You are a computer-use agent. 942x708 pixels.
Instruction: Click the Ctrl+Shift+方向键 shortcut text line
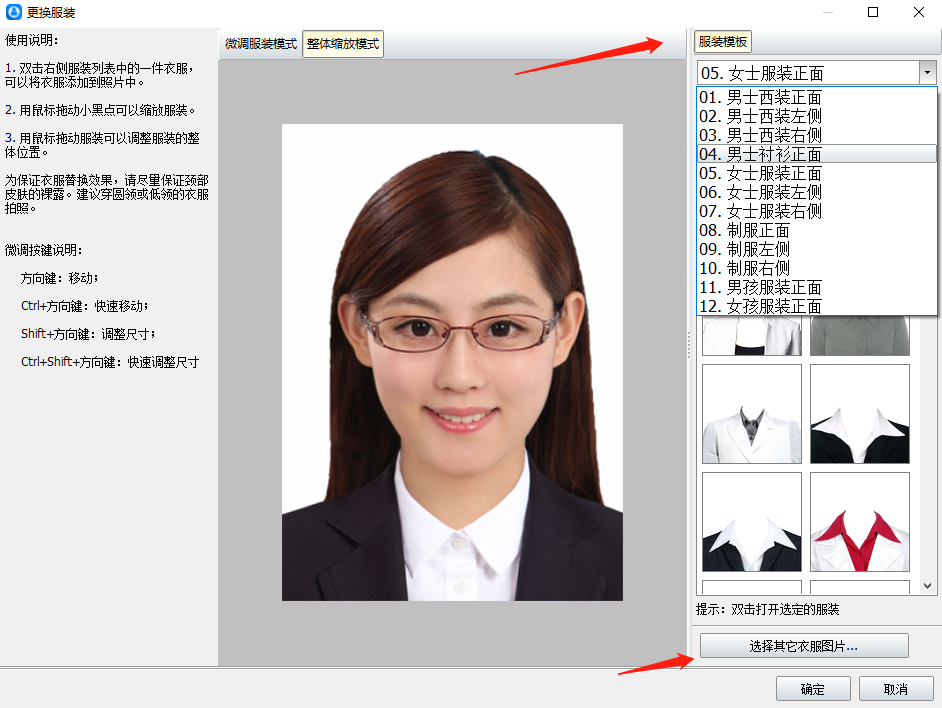(x=110, y=362)
